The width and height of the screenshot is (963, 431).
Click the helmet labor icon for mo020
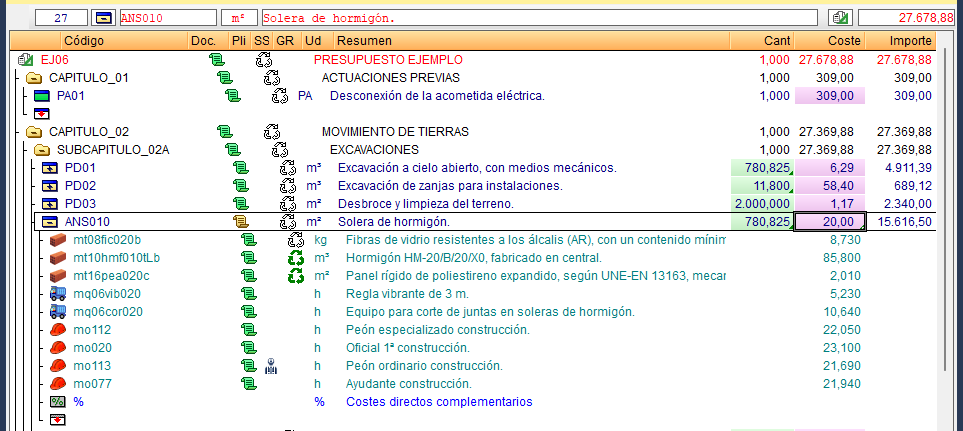(x=58, y=348)
